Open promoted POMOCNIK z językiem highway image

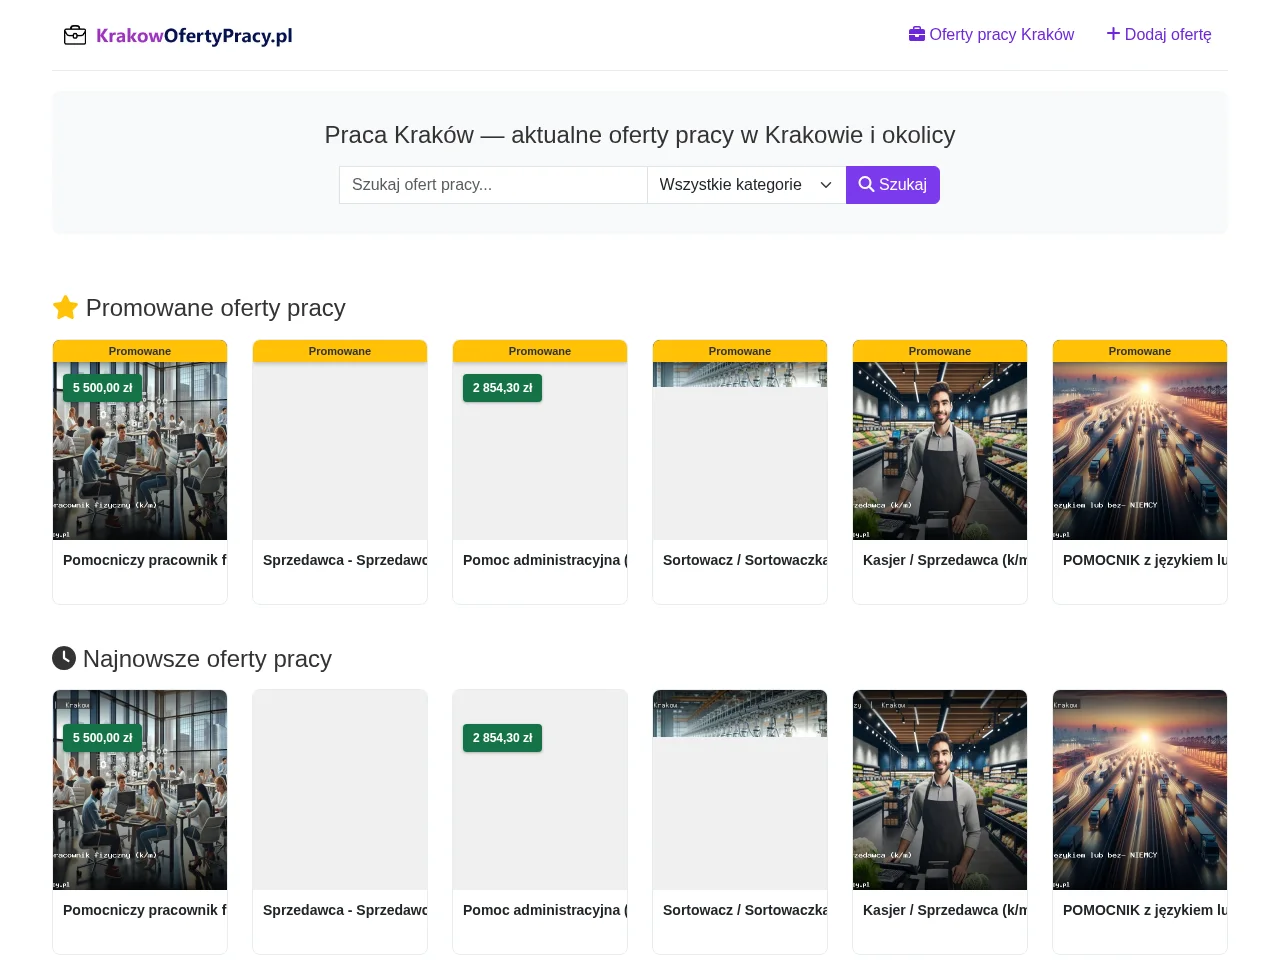1140,451
